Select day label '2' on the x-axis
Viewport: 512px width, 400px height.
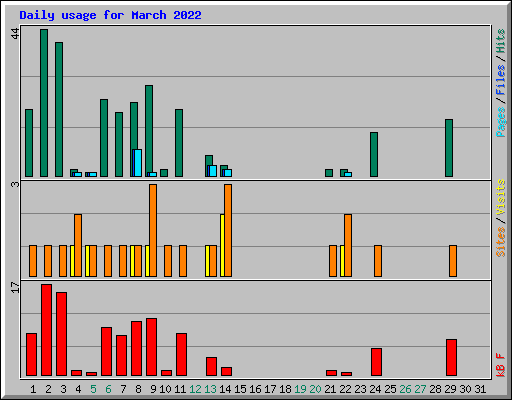click(x=48, y=389)
